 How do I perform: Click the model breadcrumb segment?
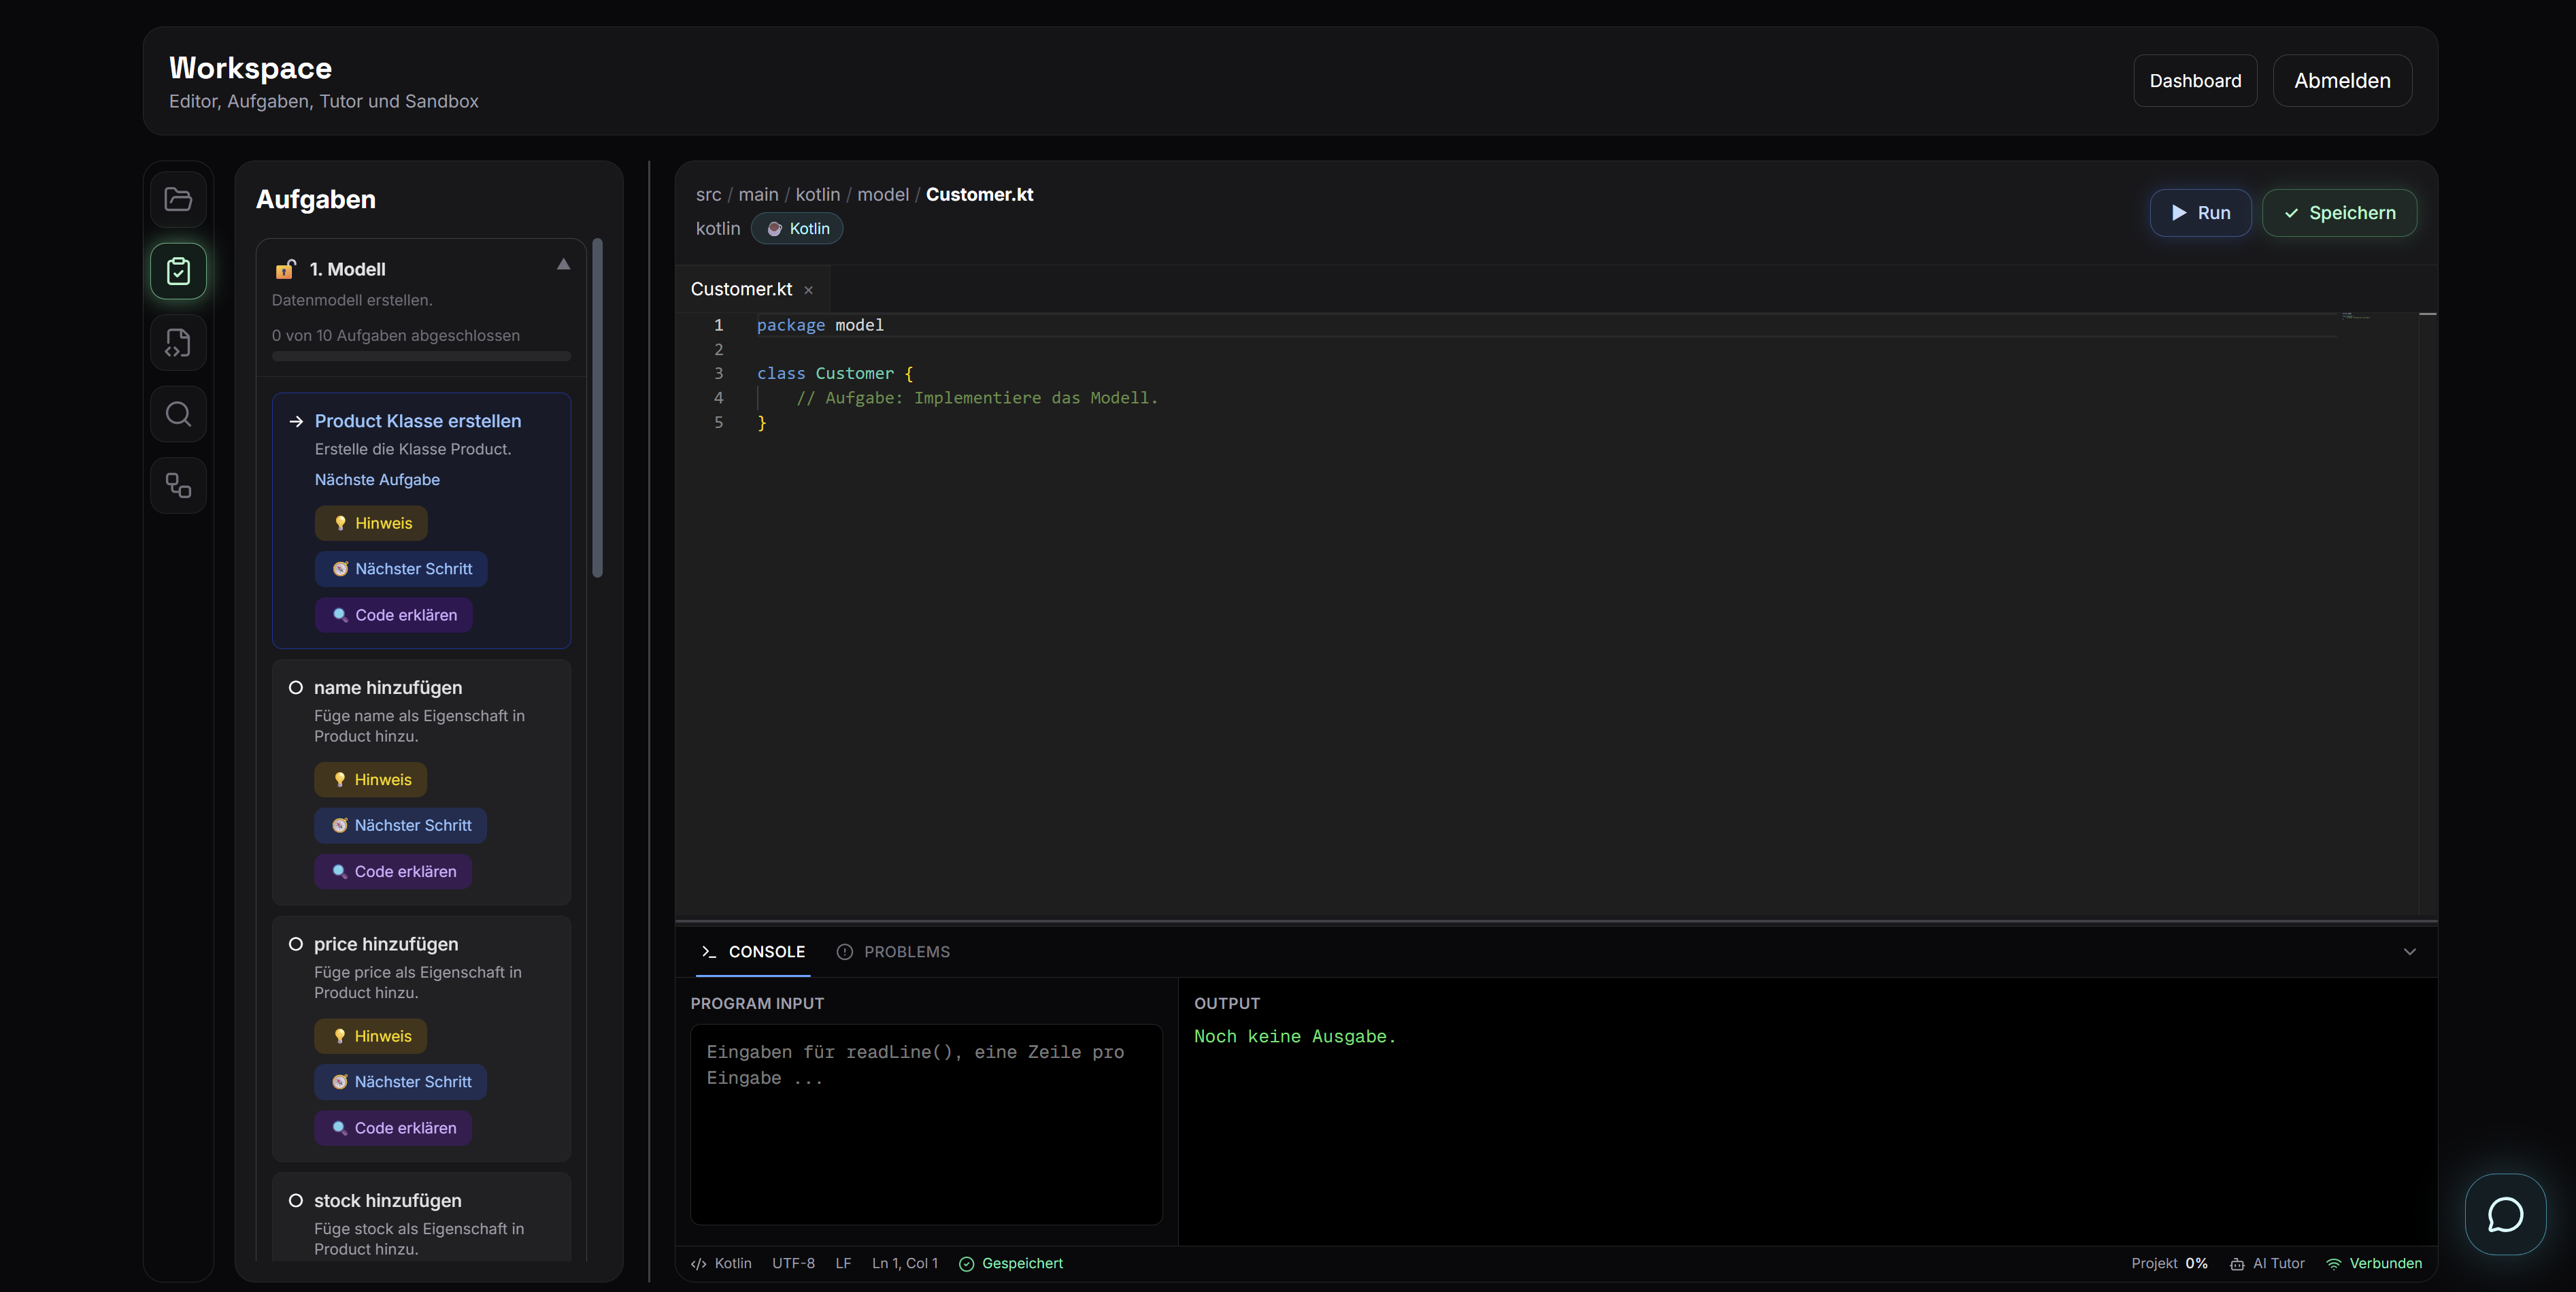coord(883,195)
